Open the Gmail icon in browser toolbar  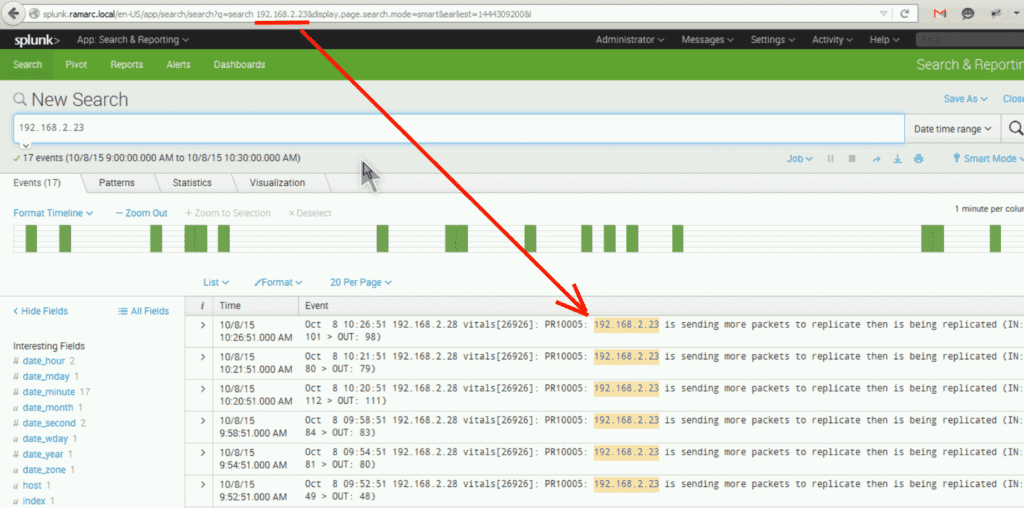click(x=940, y=13)
